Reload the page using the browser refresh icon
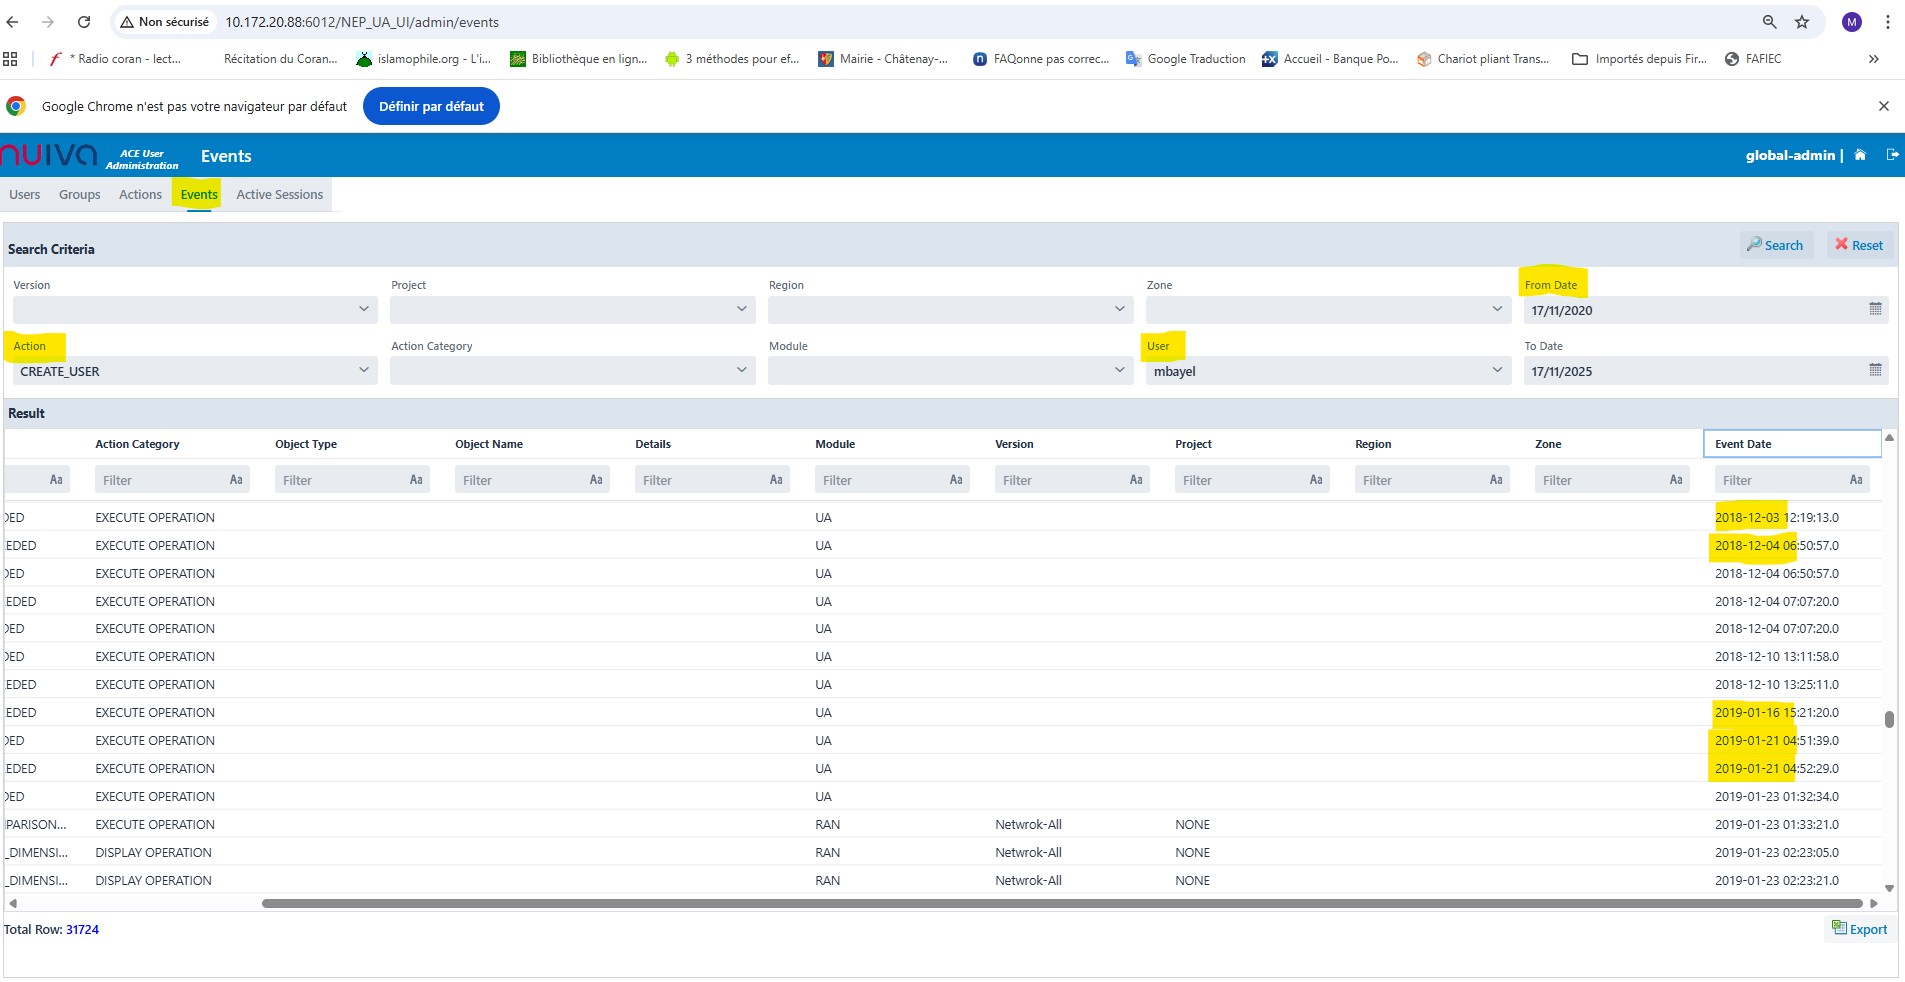This screenshot has height=982, width=1905. point(84,22)
